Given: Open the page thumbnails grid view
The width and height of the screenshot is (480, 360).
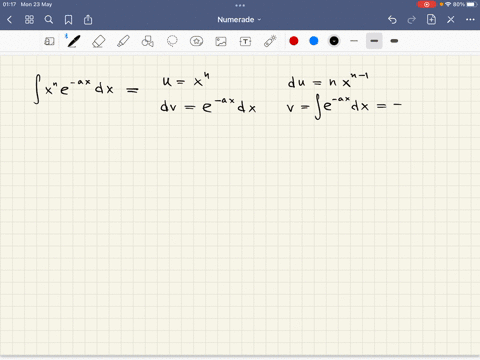Looking at the screenshot, I should click(29, 20).
